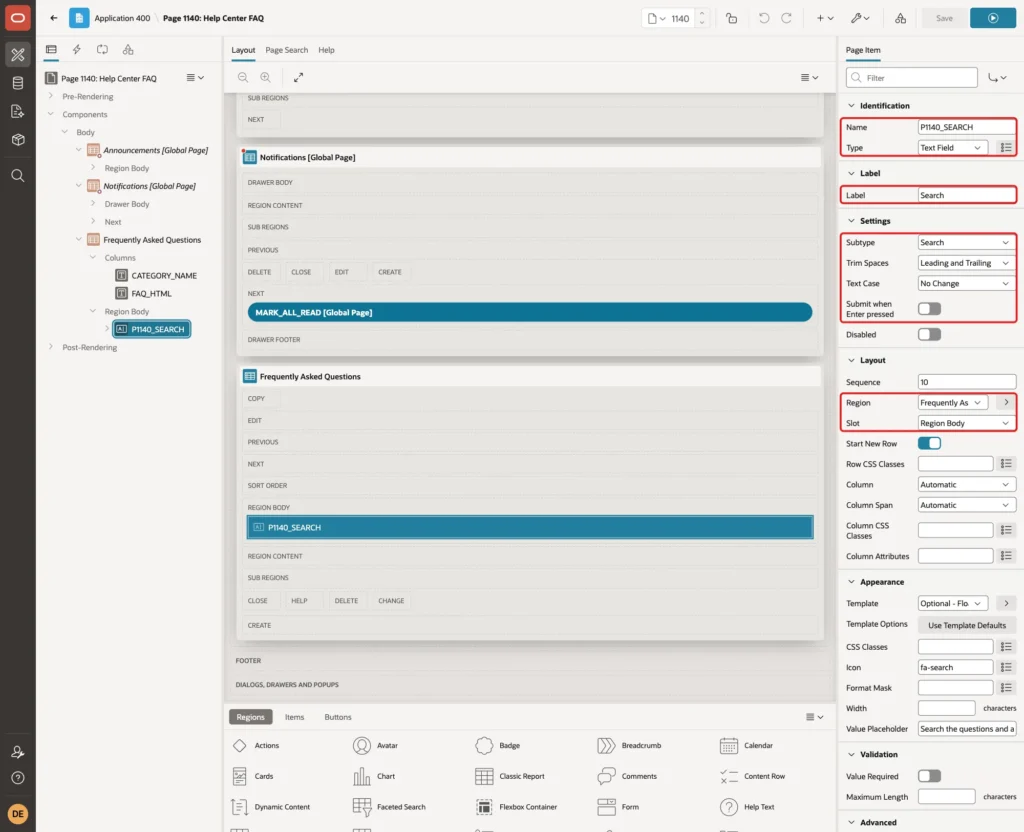
Task: Switch to Rendering tree tab
Action: point(51,50)
